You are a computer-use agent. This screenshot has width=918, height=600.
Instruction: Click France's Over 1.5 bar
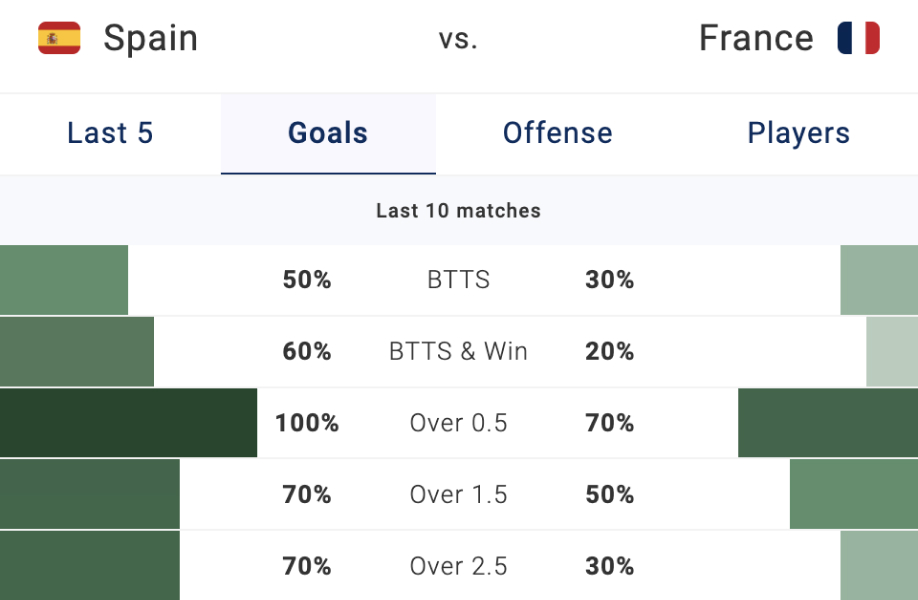854,494
